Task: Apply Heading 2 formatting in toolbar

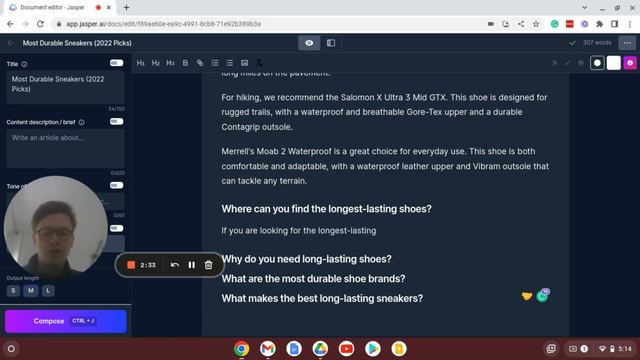Action: (x=156, y=63)
